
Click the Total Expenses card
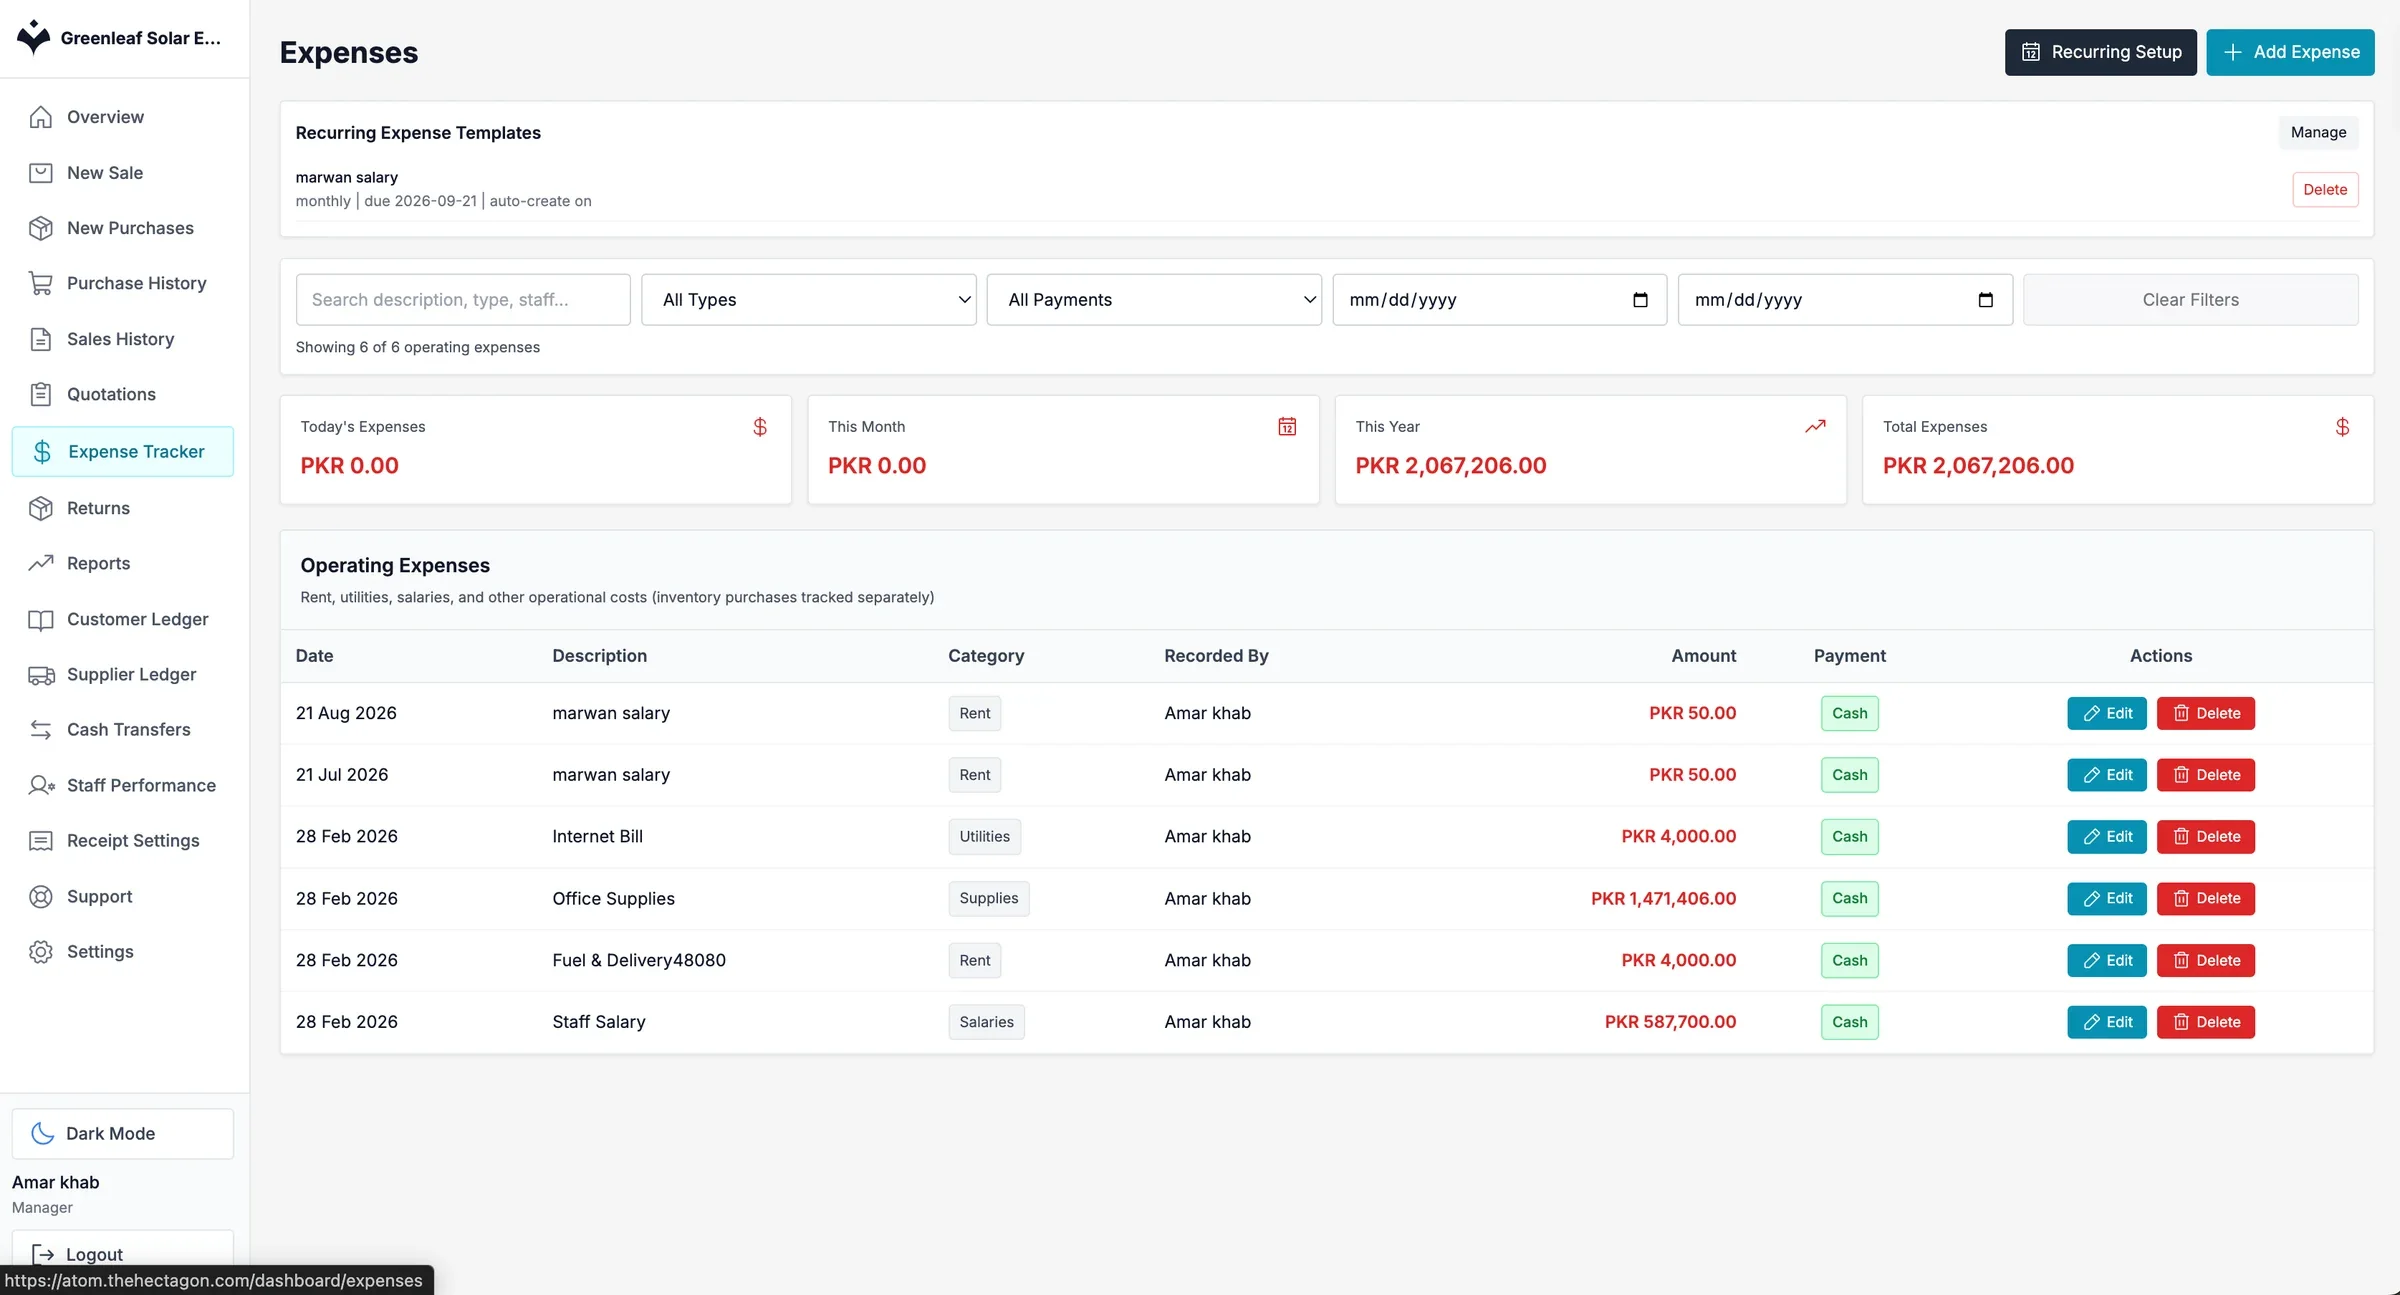(x=2117, y=449)
